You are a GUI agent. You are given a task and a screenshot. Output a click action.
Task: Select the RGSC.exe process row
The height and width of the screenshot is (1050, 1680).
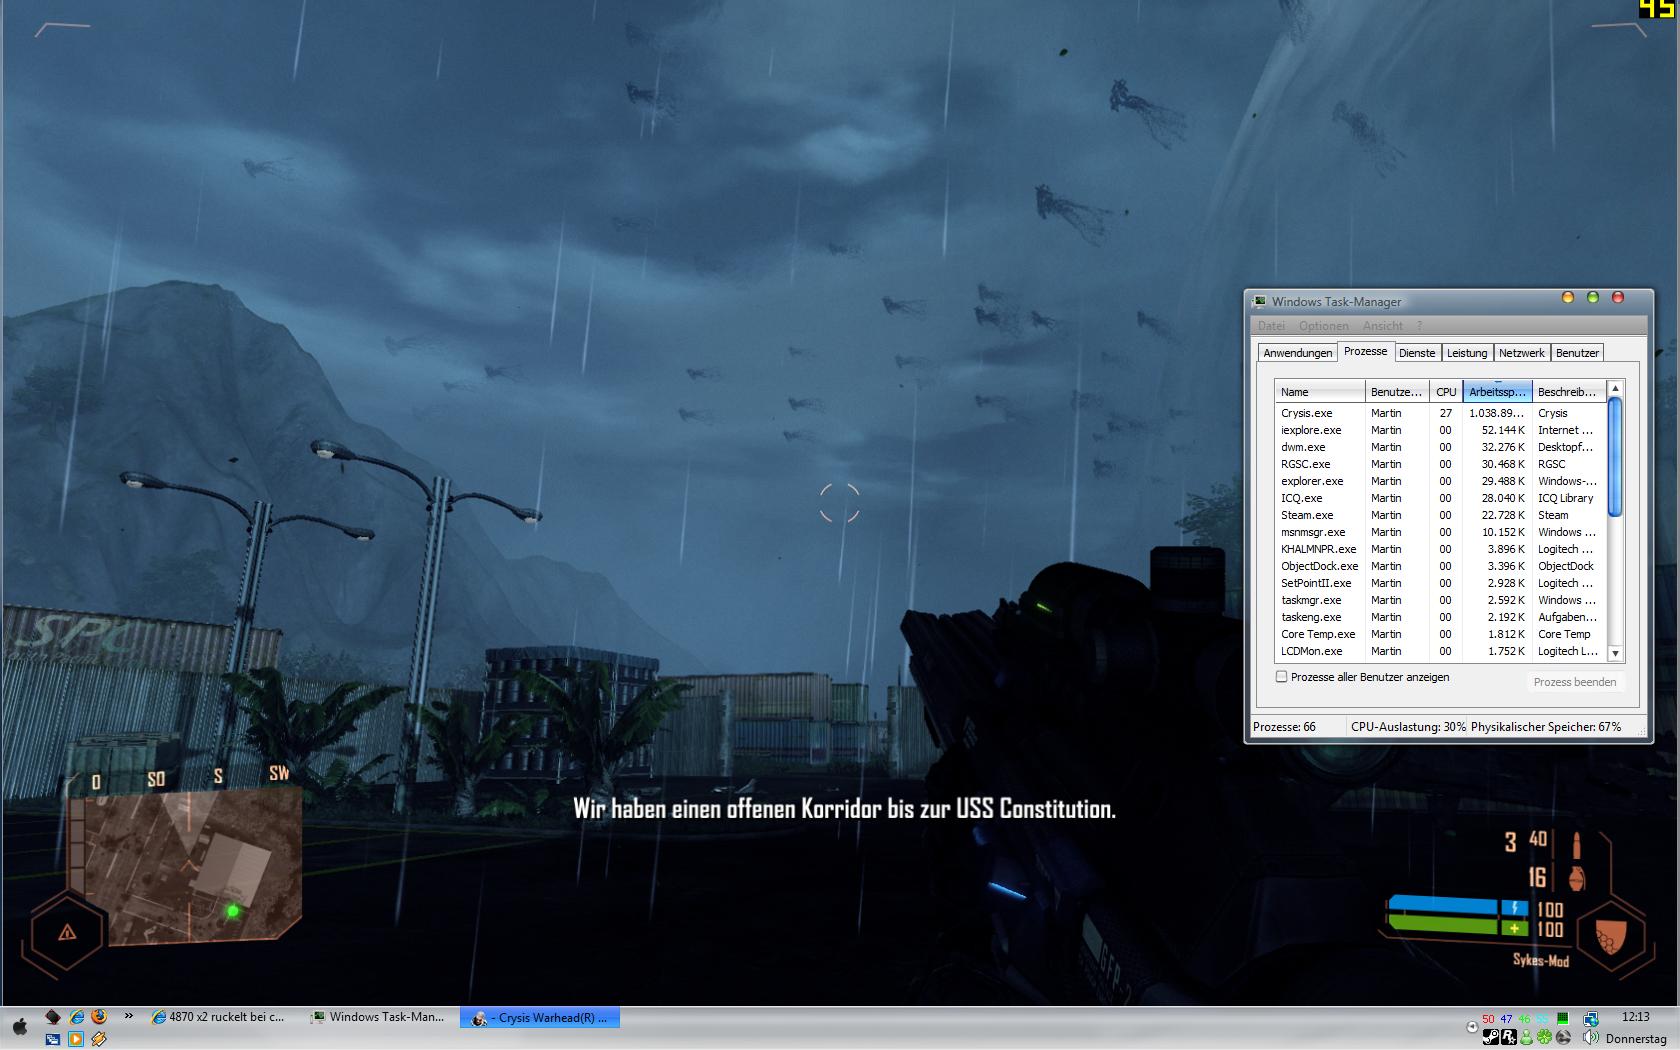pyautogui.click(x=1440, y=464)
